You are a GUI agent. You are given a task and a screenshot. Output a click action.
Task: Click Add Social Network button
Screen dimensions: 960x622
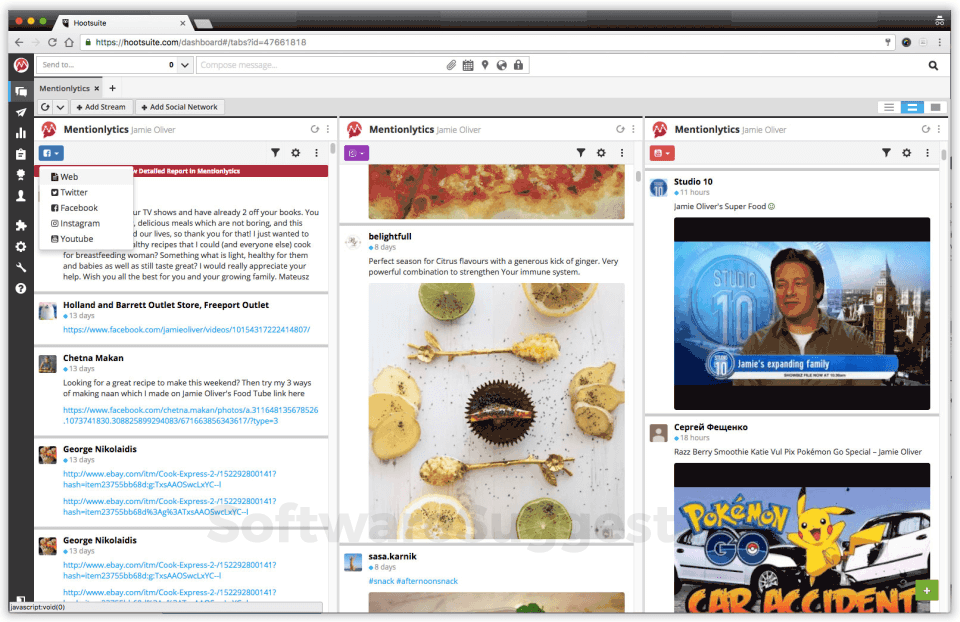(179, 107)
